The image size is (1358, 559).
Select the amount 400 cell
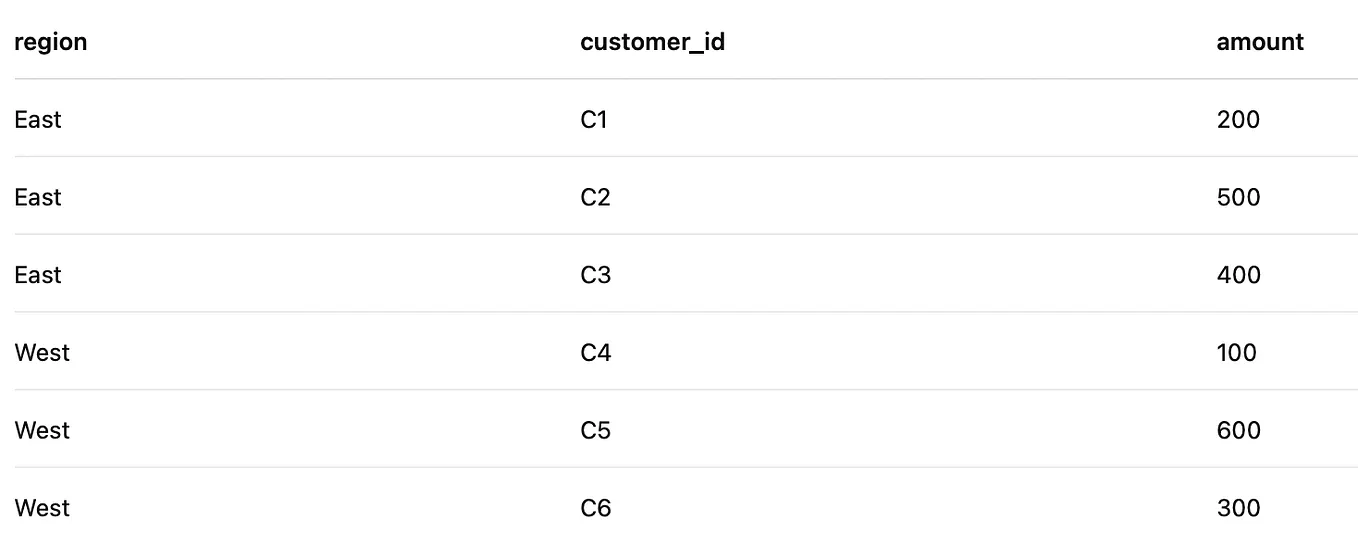(x=1239, y=275)
